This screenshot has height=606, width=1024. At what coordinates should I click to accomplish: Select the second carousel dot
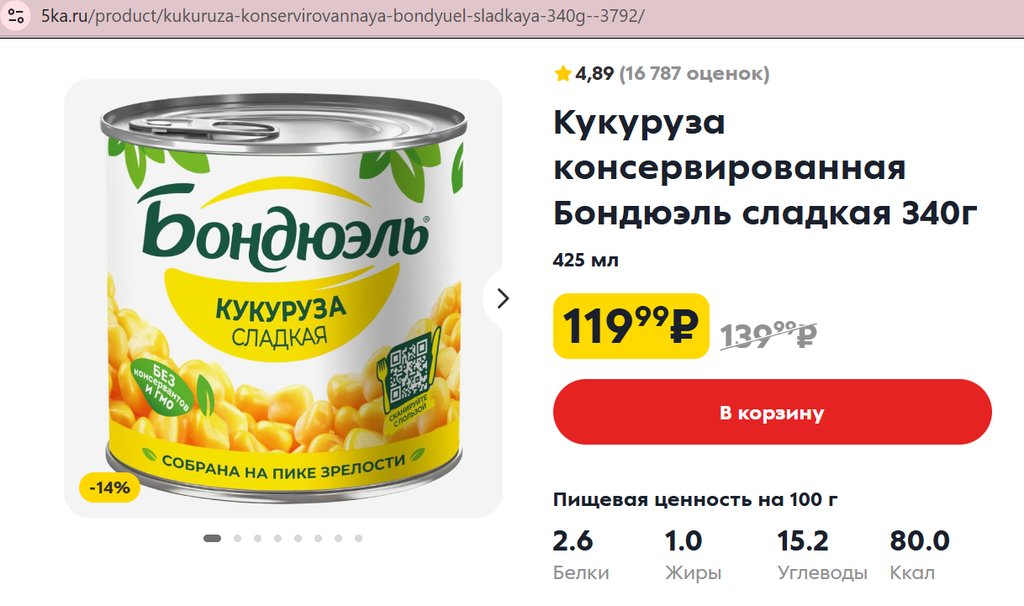click(x=238, y=538)
